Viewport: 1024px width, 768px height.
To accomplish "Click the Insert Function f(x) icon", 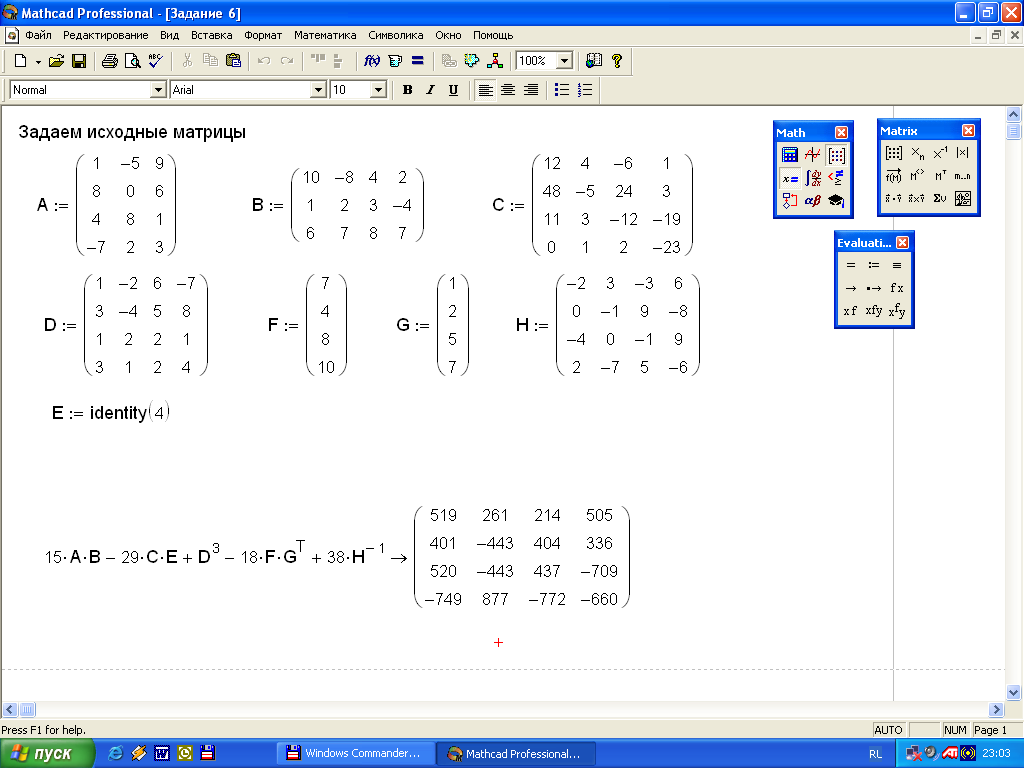I will [372, 61].
